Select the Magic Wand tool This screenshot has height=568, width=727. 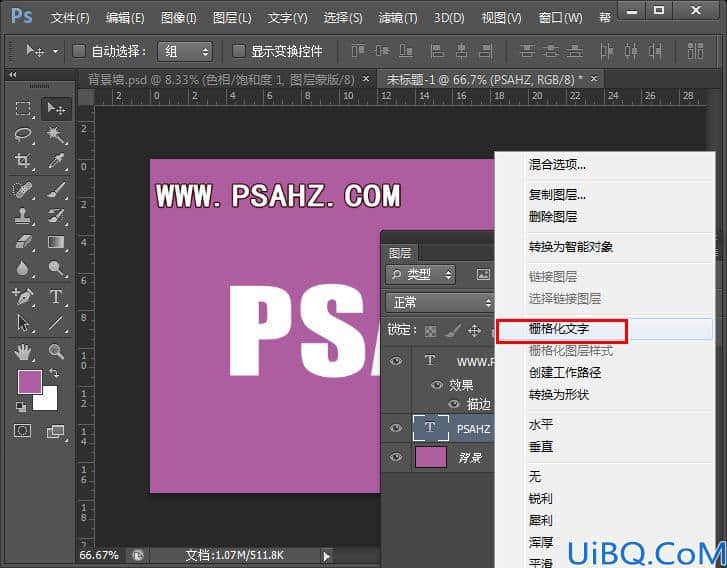click(56, 135)
